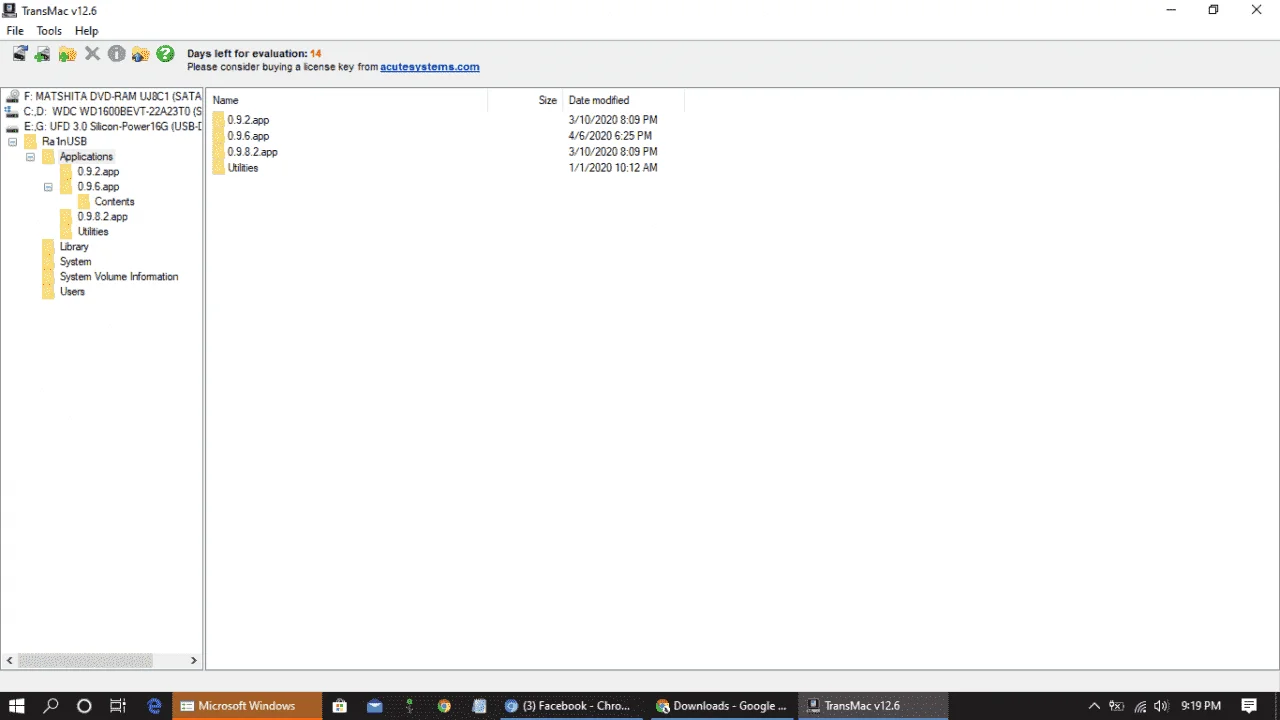Click tree panel scrollbar right arrow

194,661
